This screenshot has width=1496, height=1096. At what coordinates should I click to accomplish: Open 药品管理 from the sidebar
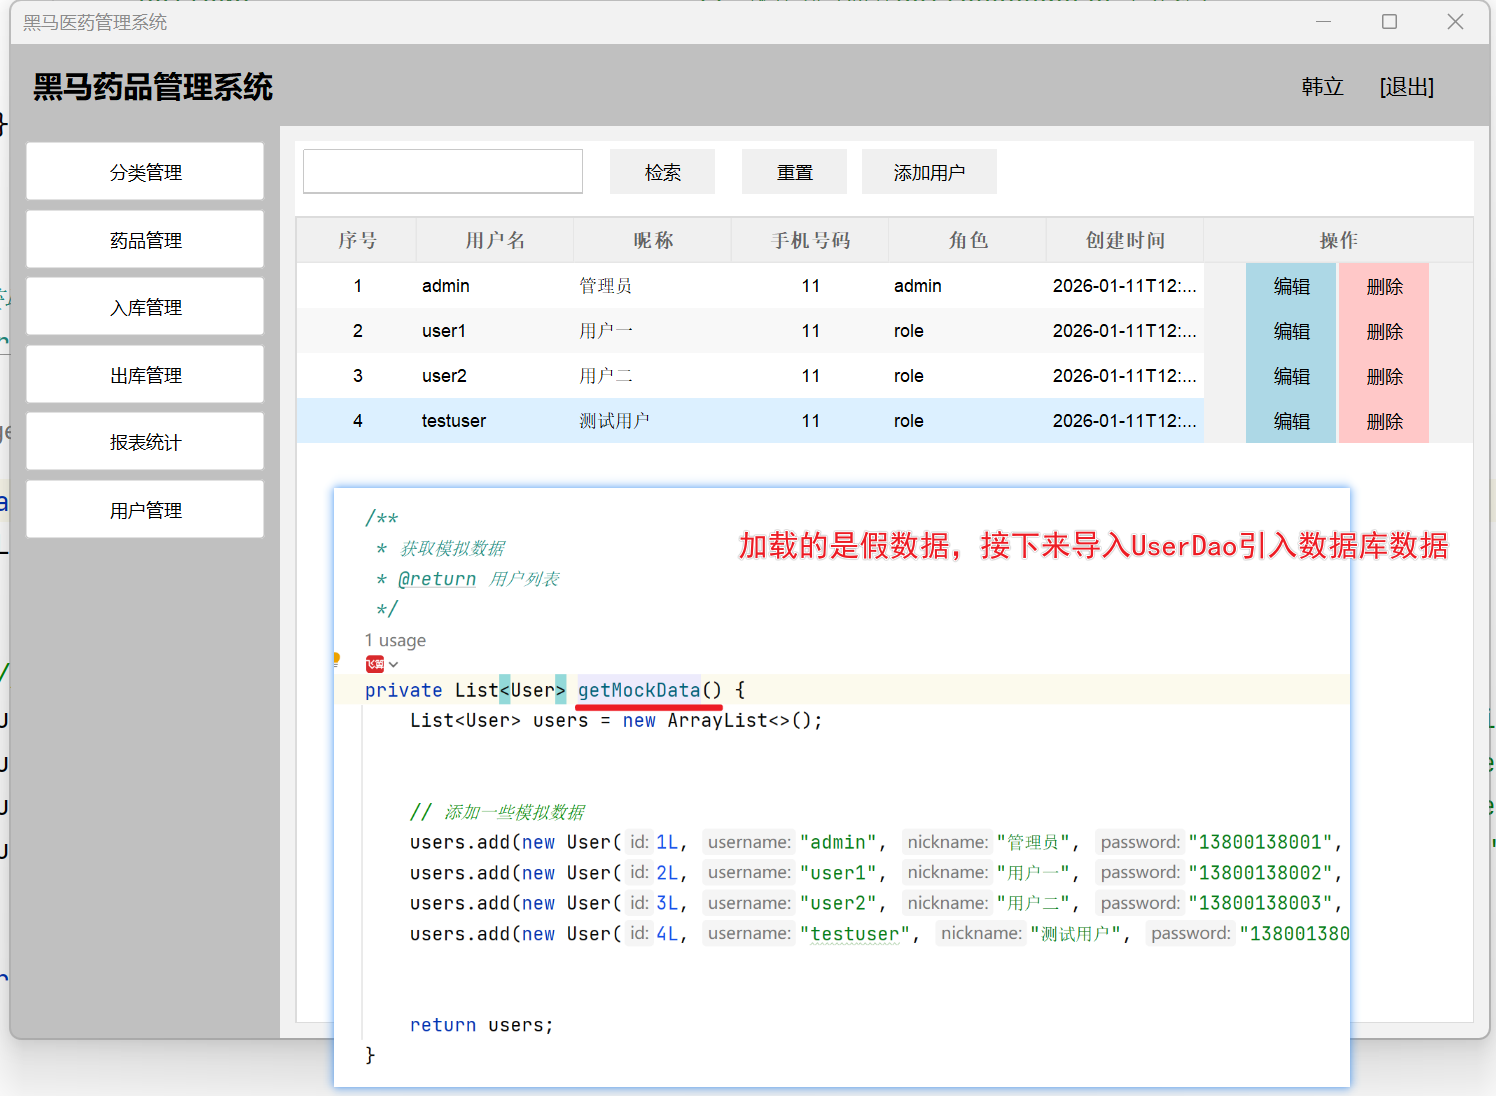tap(145, 240)
